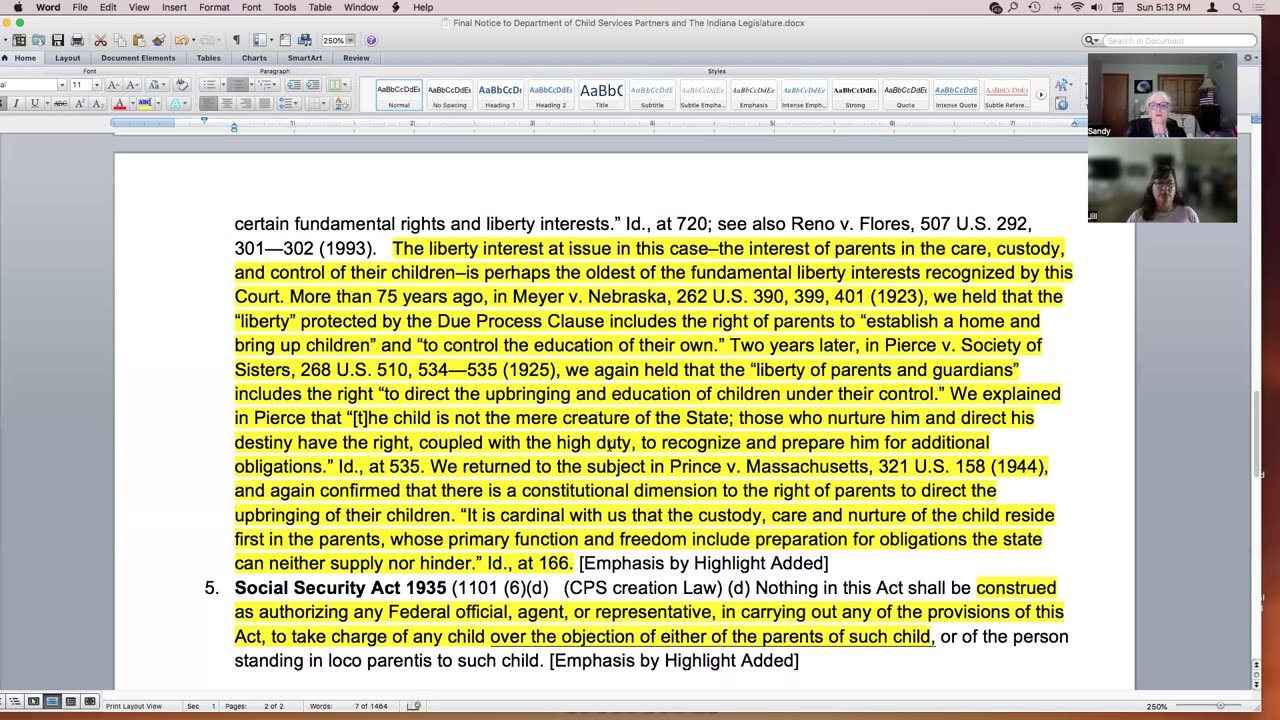Image resolution: width=1280 pixels, height=720 pixels.
Task: Save document with the floppy disk icon
Action: point(58,40)
